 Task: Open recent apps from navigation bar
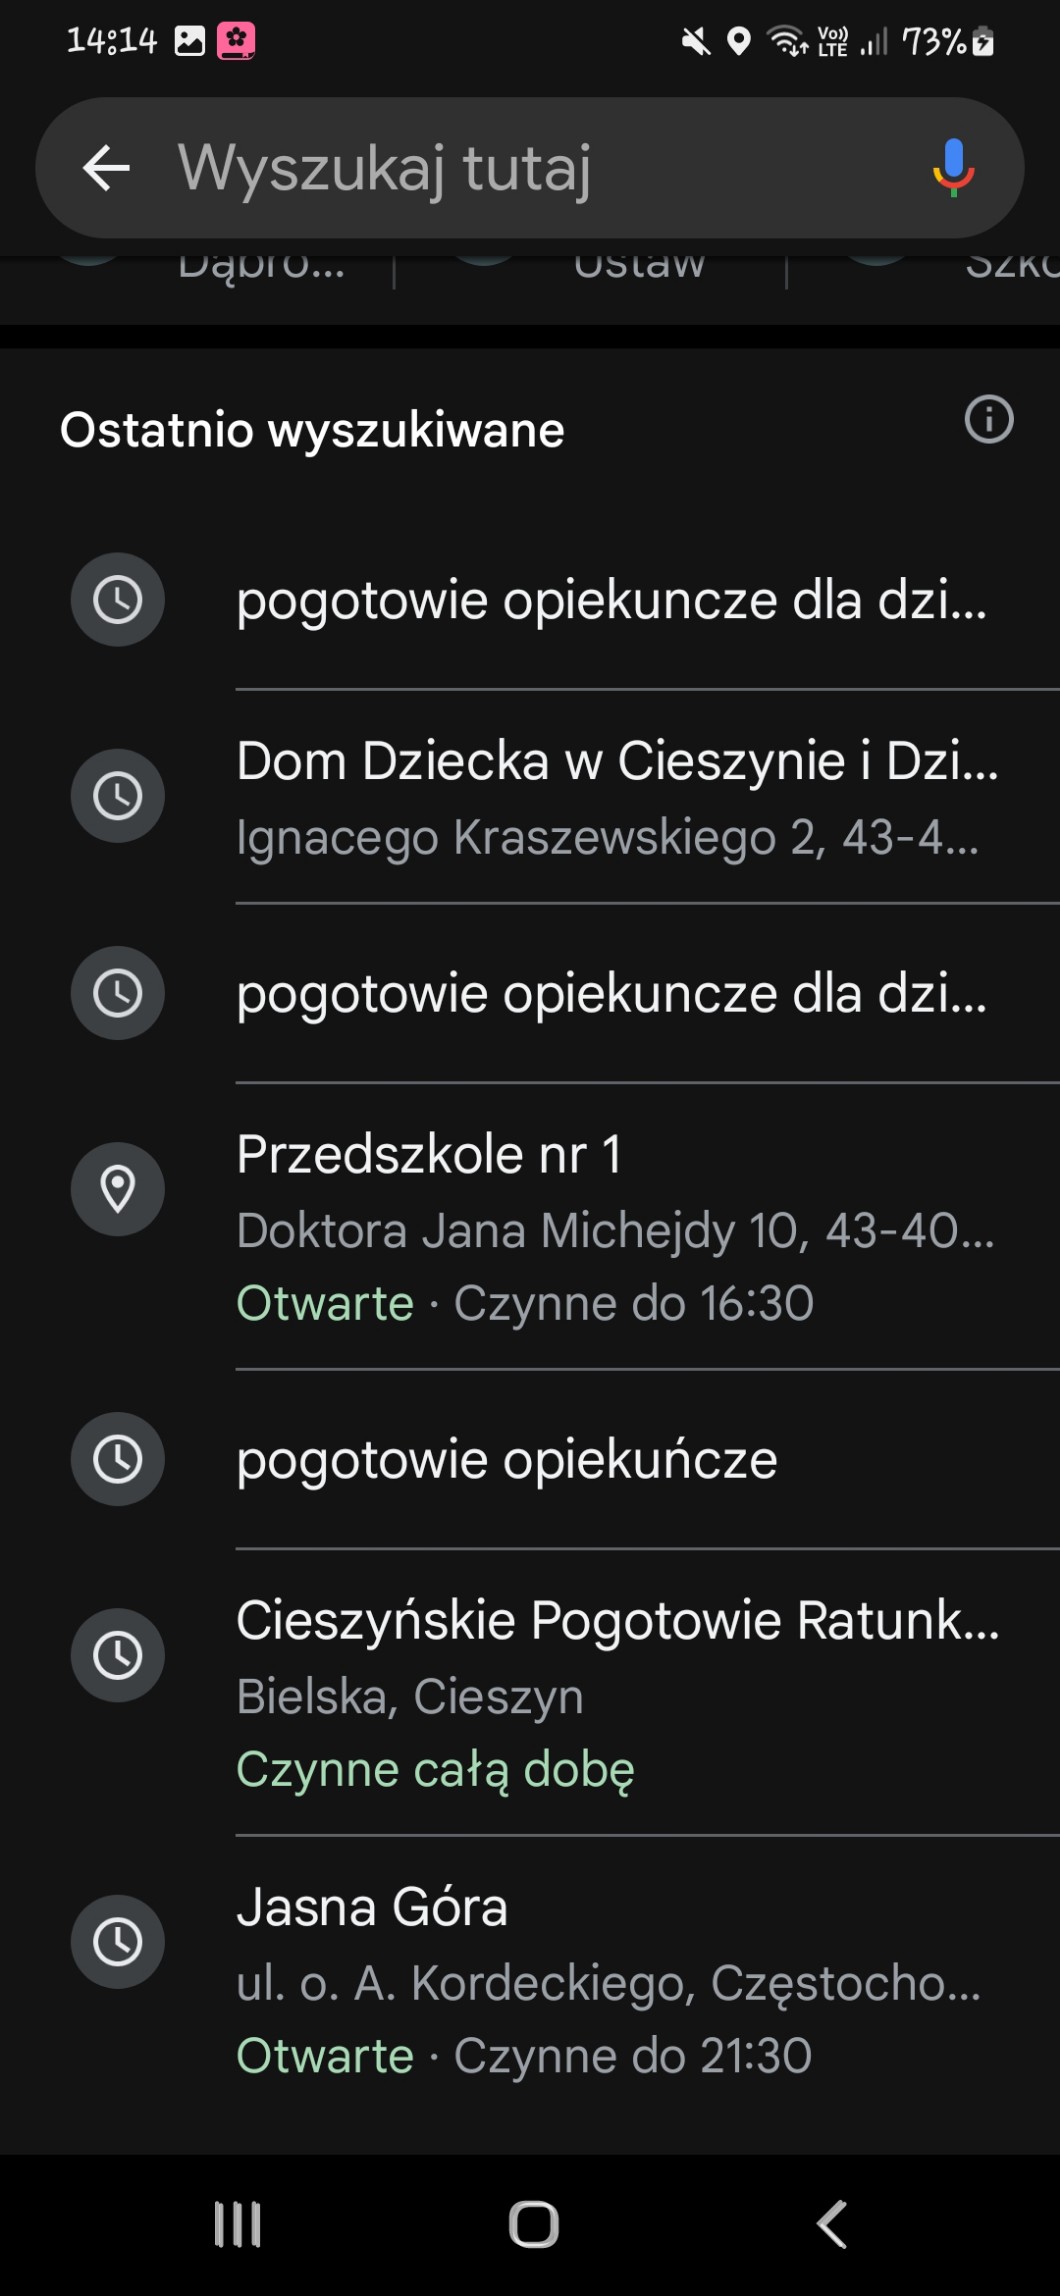[x=238, y=2224]
